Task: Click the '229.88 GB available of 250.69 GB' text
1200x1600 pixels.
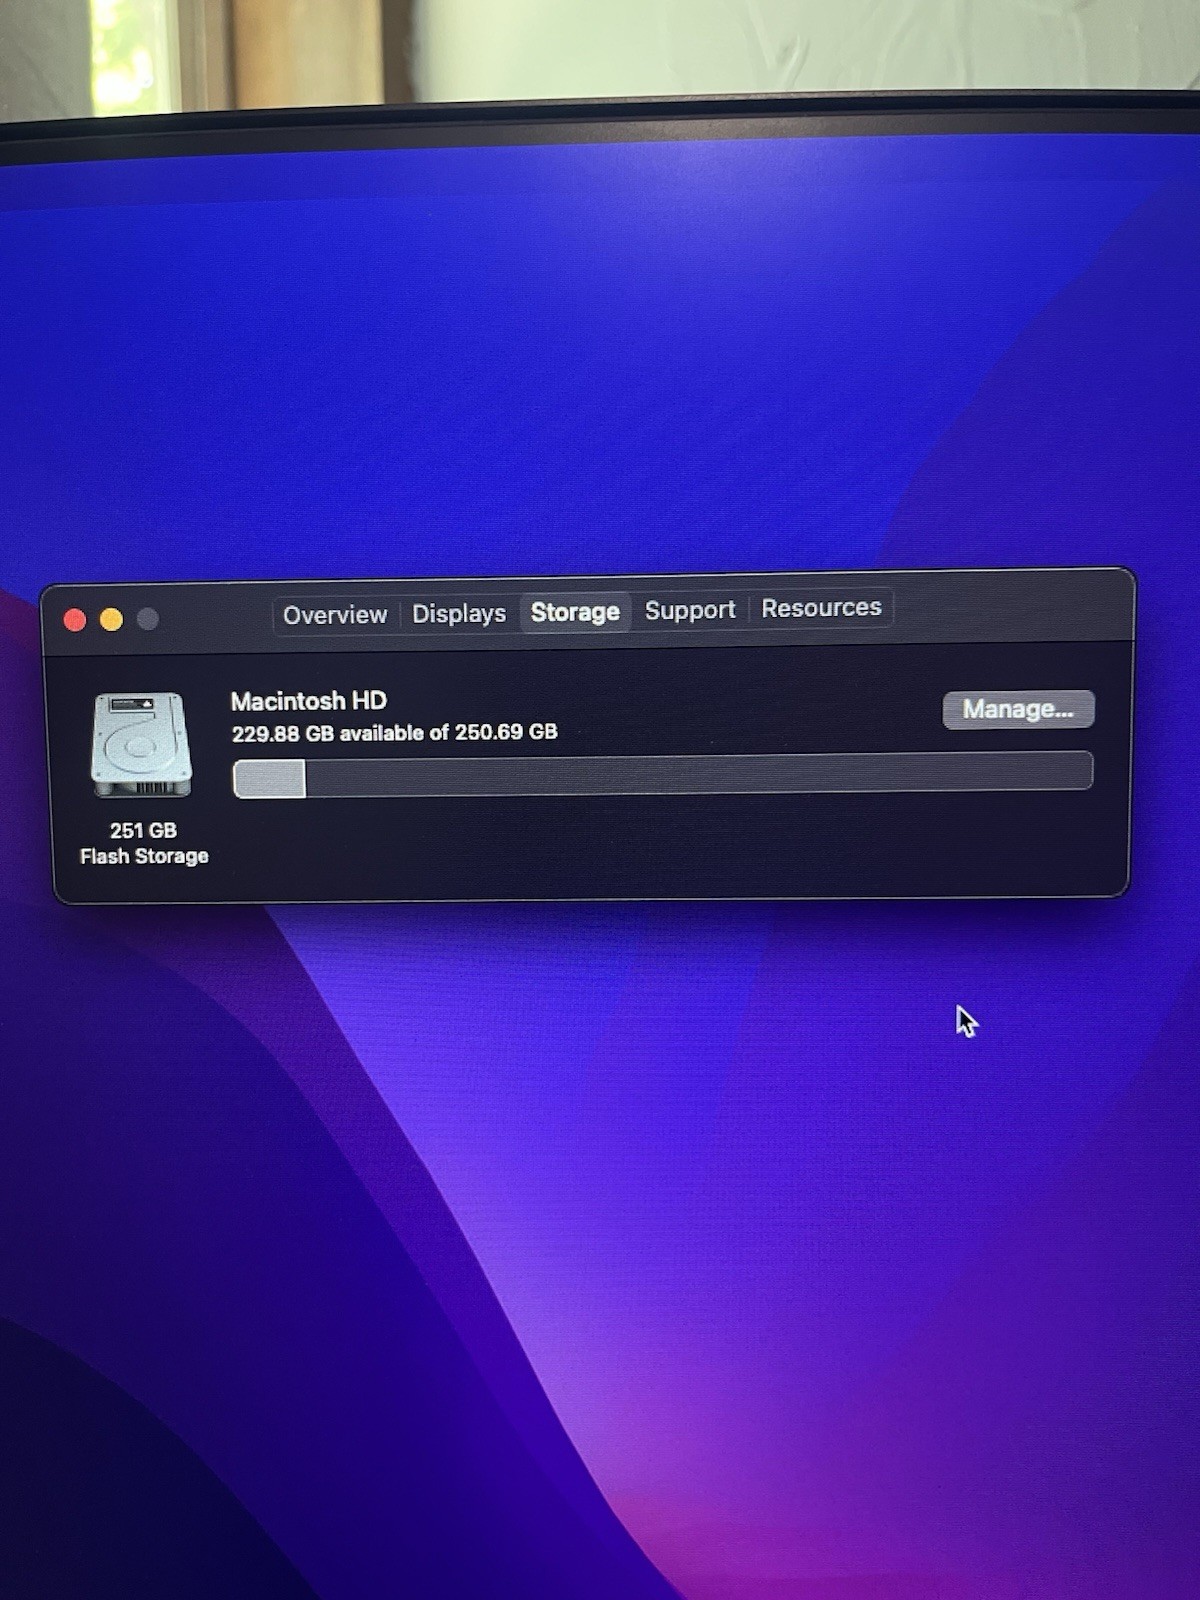Action: tap(395, 733)
